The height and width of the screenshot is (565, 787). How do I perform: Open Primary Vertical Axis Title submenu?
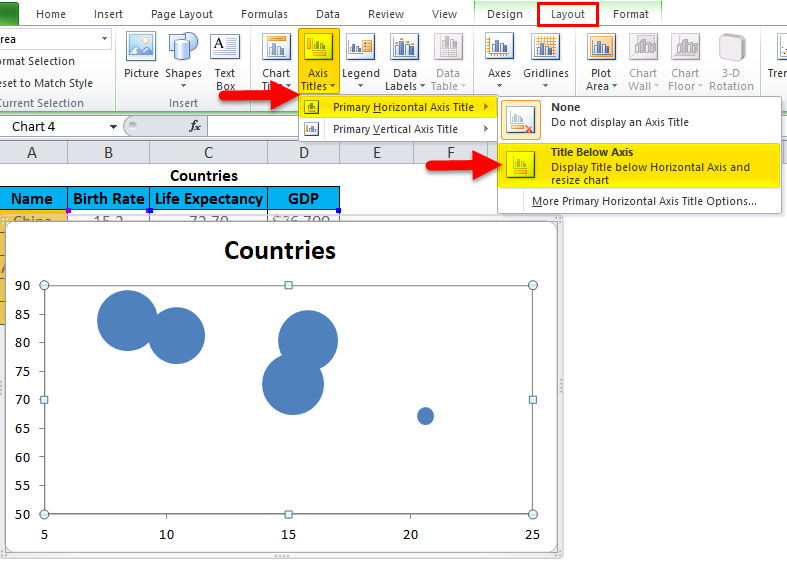tap(398, 129)
